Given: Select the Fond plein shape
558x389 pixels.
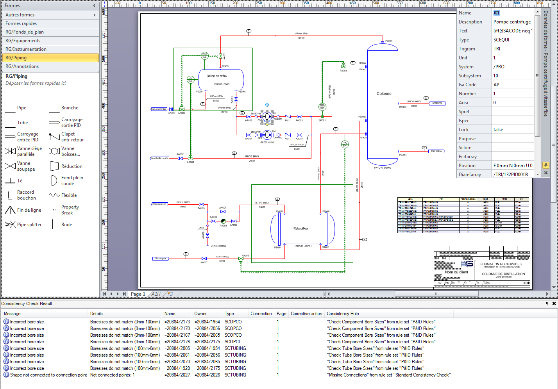Looking at the screenshot, I should coord(67,180).
